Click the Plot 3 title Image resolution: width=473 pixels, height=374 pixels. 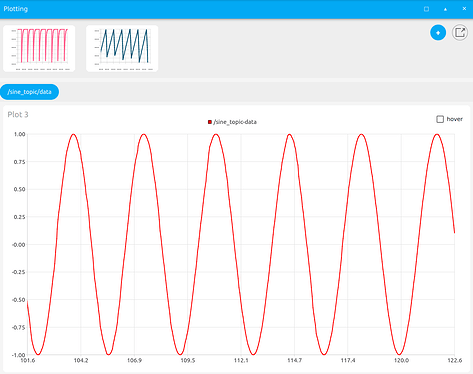click(x=18, y=115)
